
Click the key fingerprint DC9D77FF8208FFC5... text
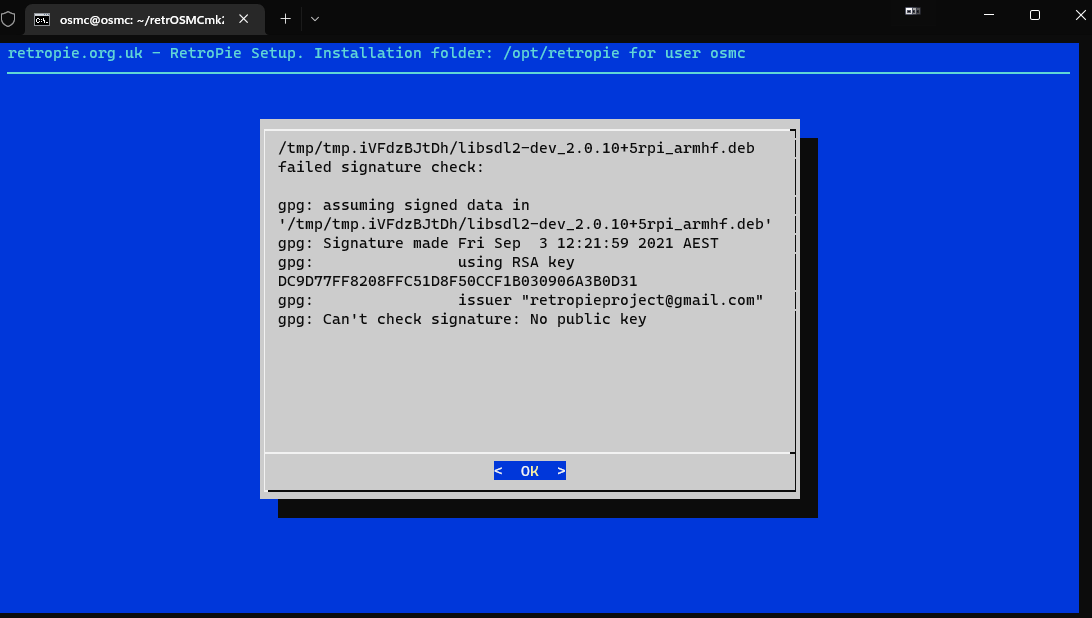pyautogui.click(x=457, y=281)
